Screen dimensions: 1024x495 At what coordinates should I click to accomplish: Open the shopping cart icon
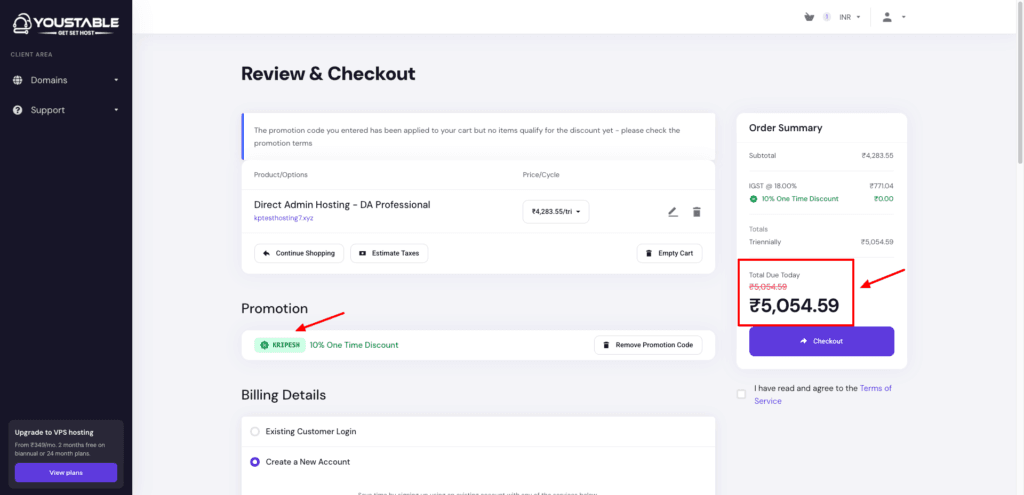(x=809, y=17)
